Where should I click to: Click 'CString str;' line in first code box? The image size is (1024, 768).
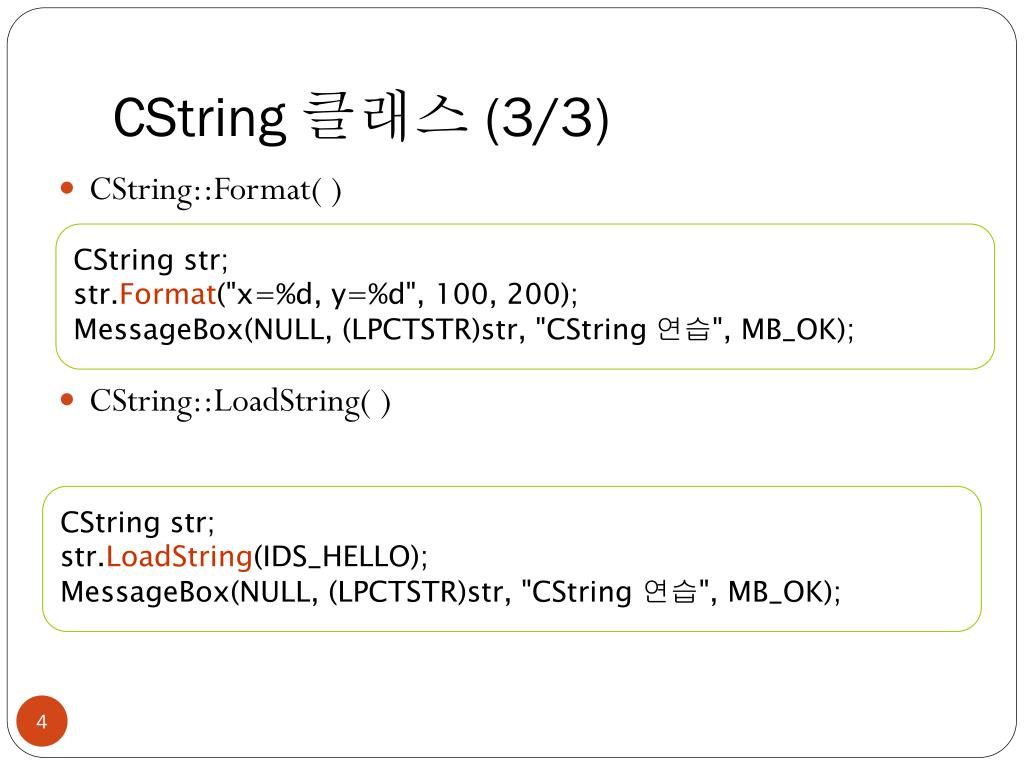151,260
